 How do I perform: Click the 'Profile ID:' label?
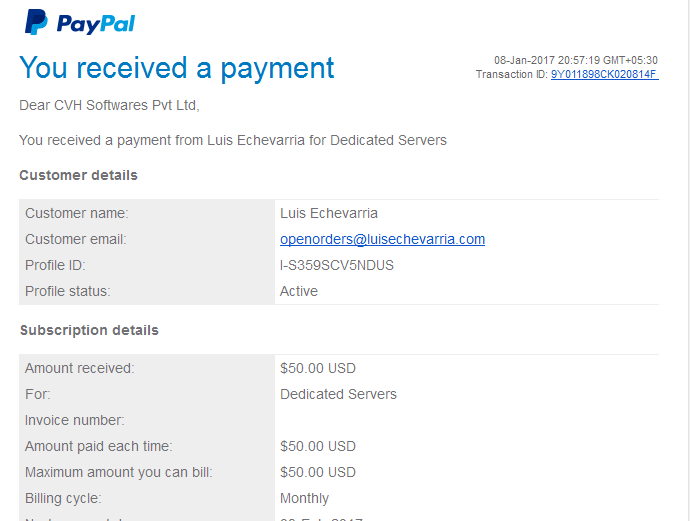[55, 265]
